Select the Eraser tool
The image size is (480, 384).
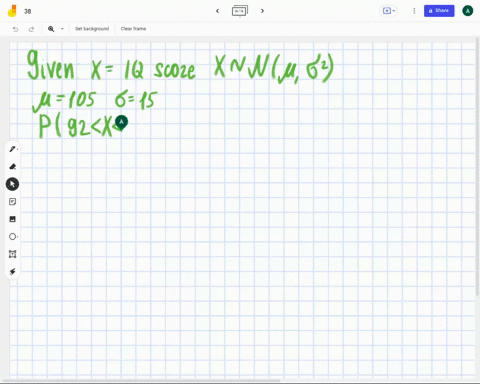tap(13, 167)
